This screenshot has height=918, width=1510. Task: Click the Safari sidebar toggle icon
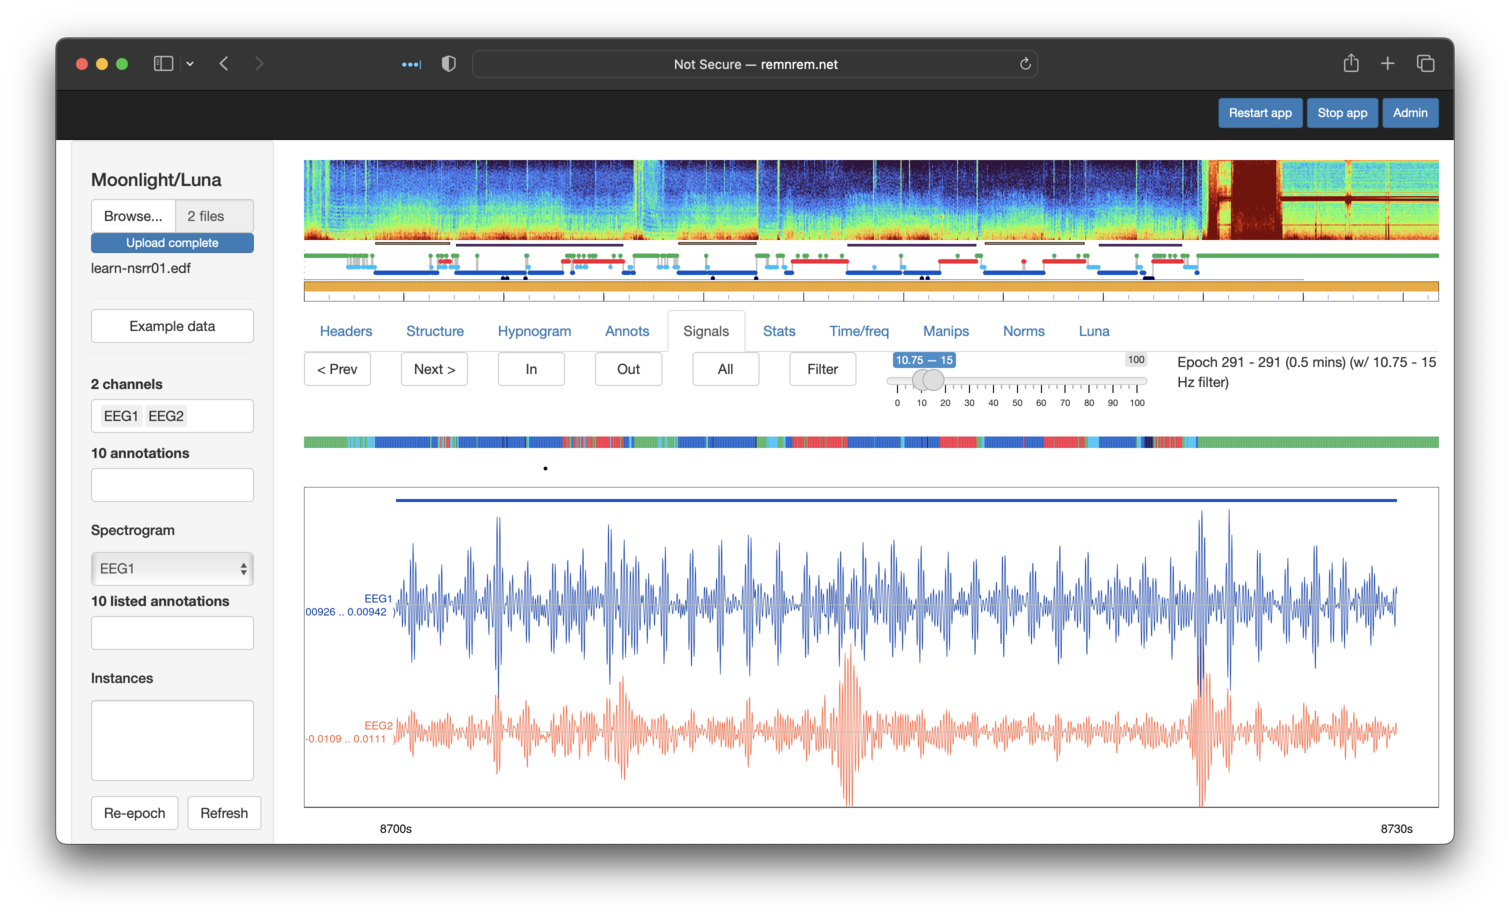[x=163, y=64]
